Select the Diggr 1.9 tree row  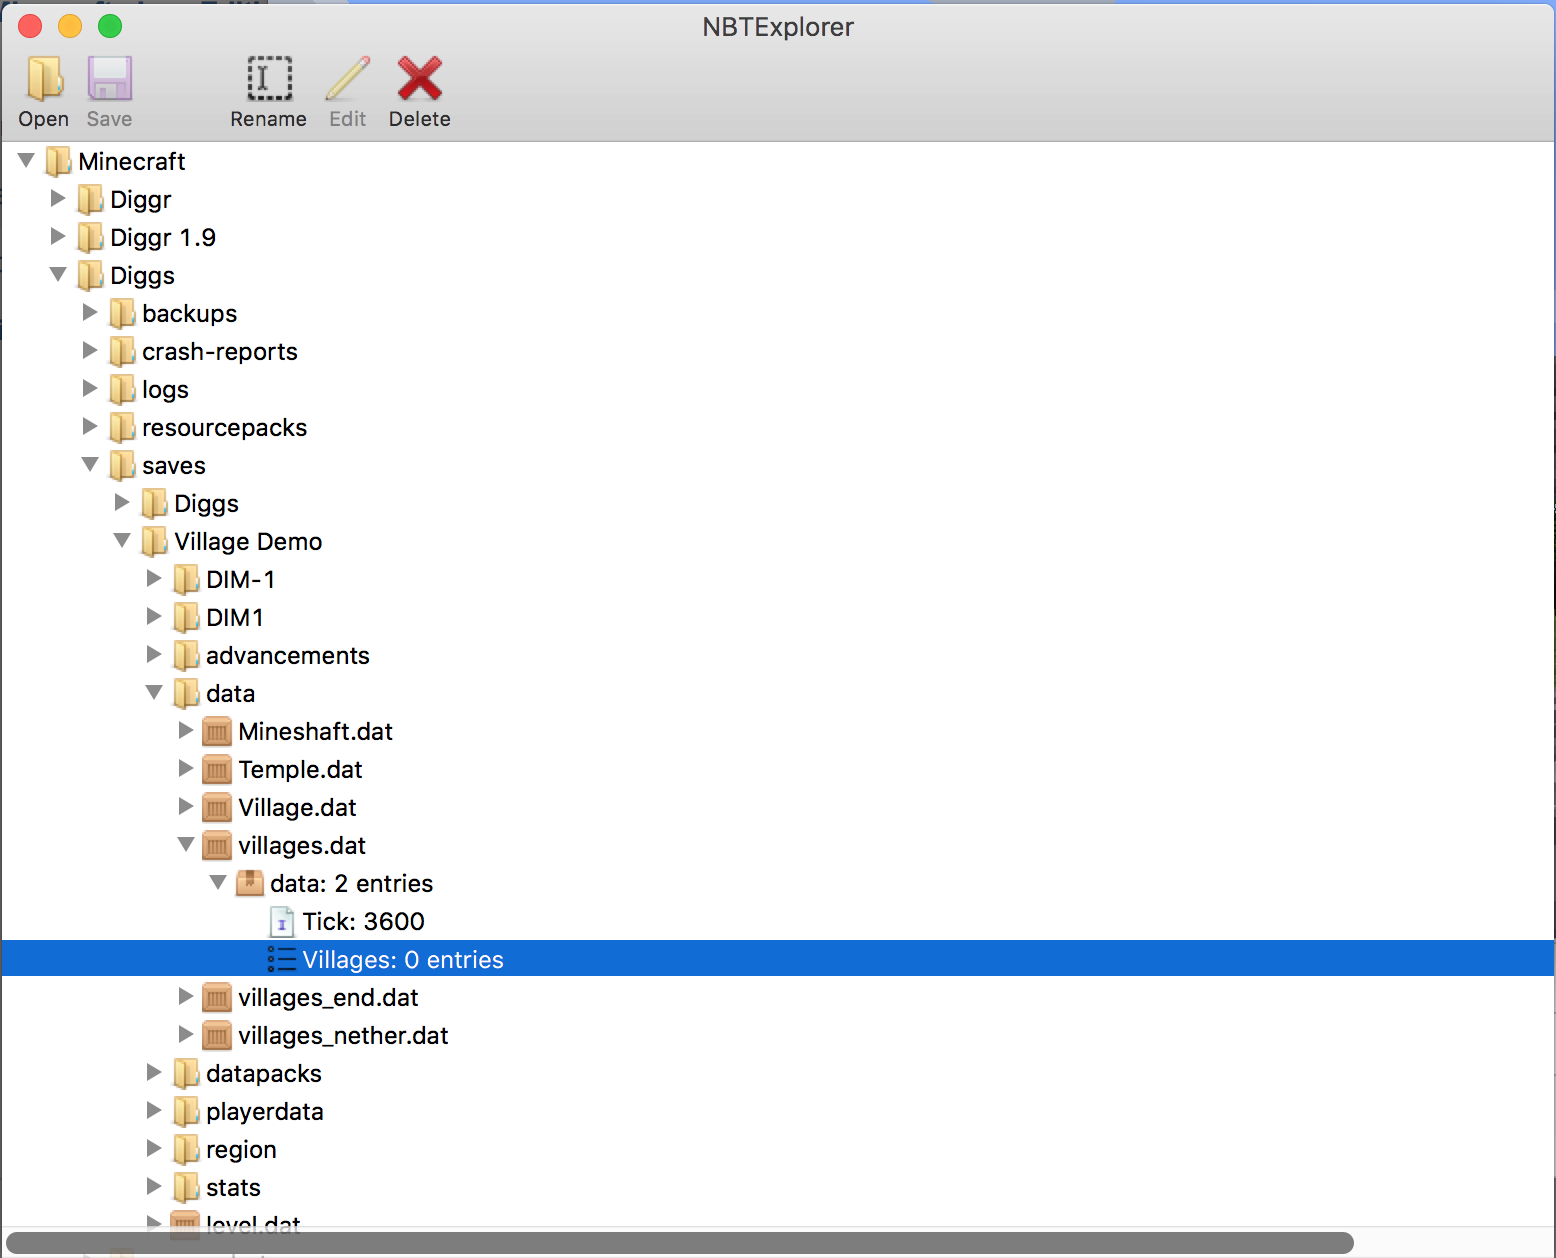[x=778, y=237]
